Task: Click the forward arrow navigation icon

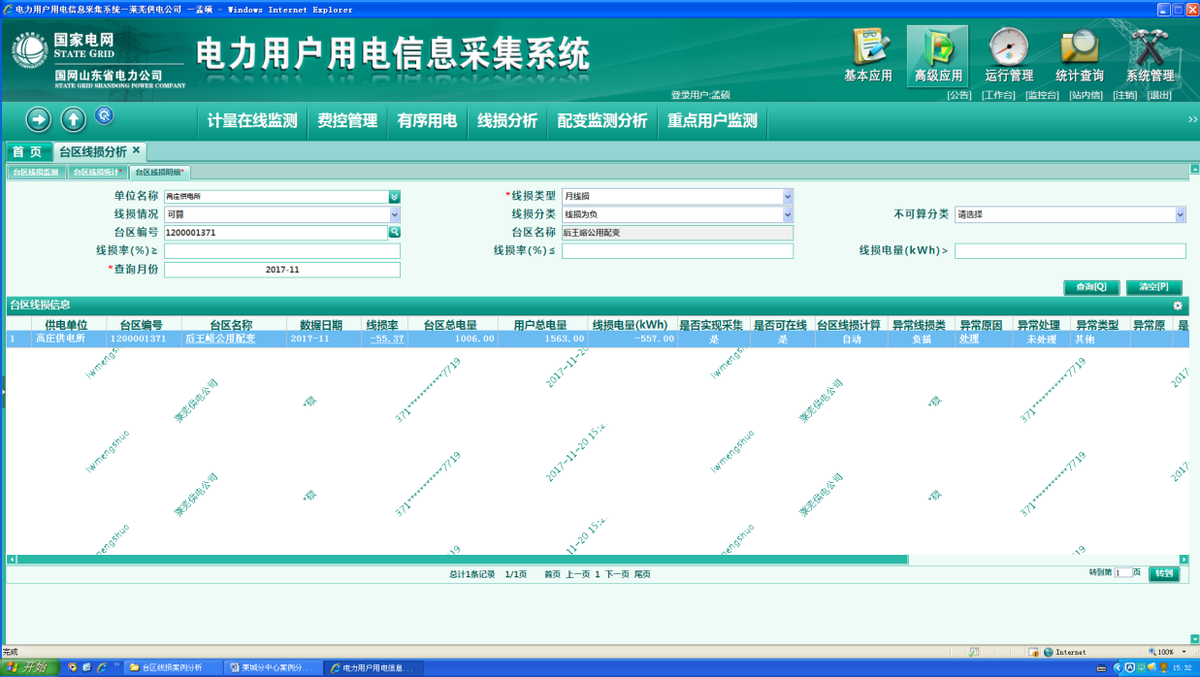Action: (x=38, y=120)
